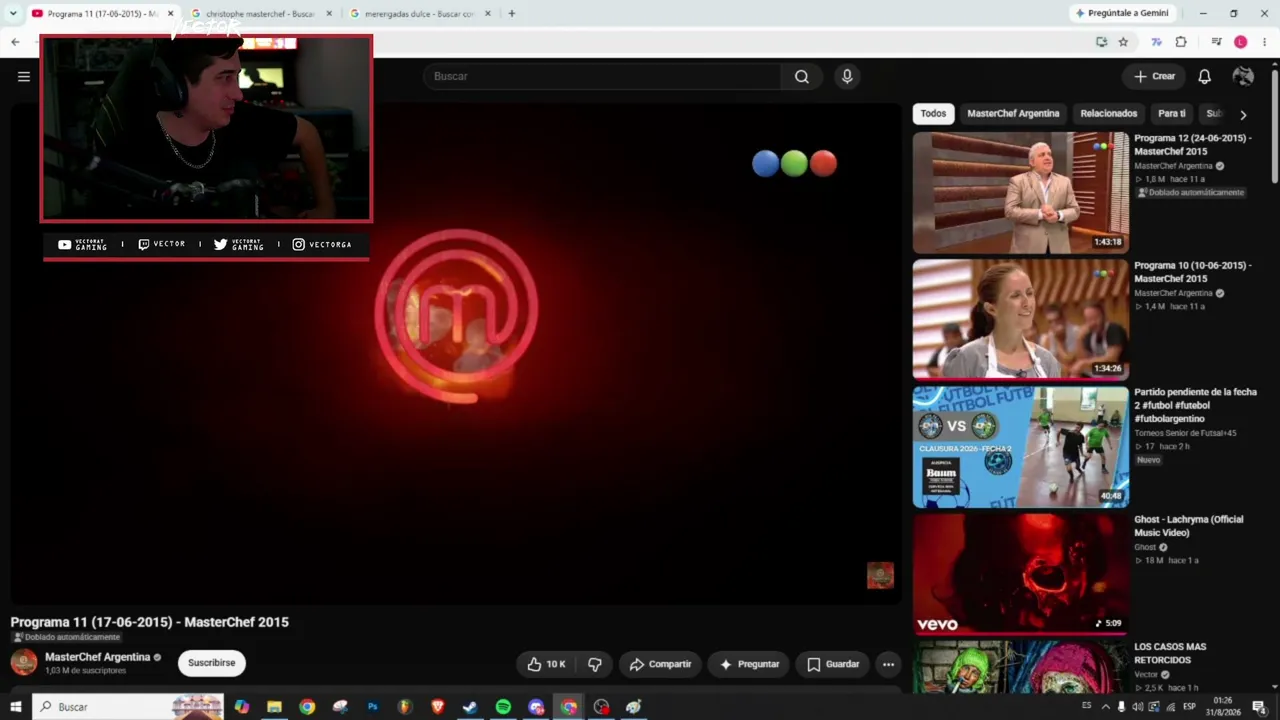Screen dimensions: 1280x720
Task: Open the LOS CASOS MAS RETORCIDOS thumbnail
Action: click(1021, 667)
